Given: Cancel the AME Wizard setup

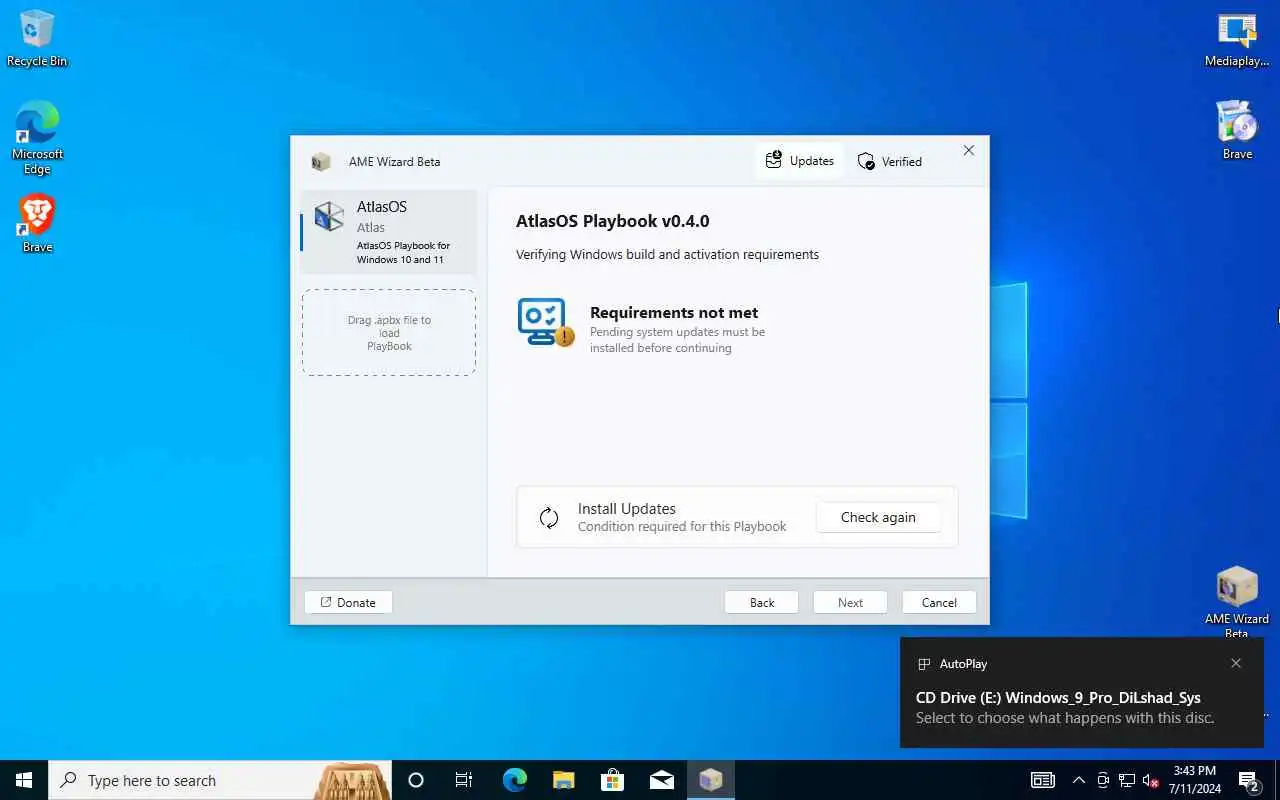Looking at the screenshot, I should [939, 602].
